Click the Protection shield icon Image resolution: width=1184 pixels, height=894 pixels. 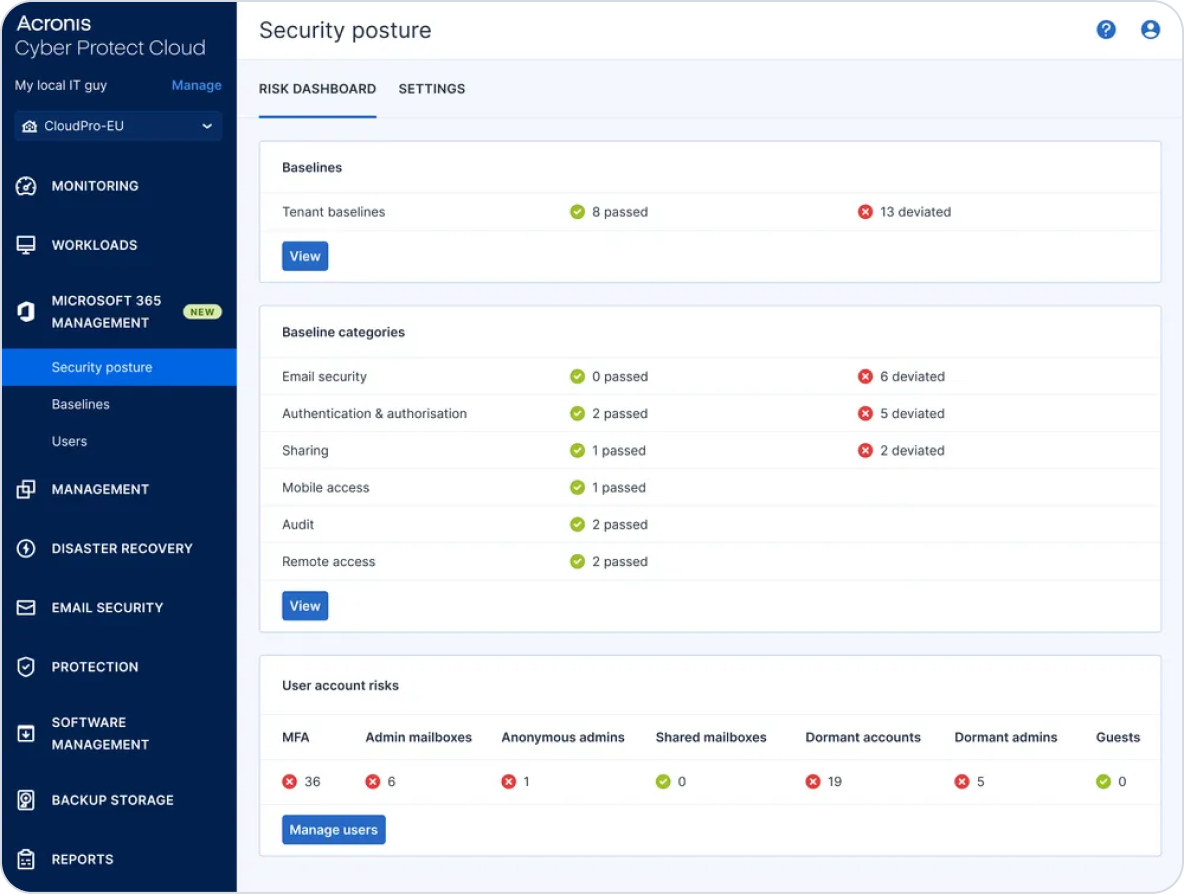[x=27, y=667]
